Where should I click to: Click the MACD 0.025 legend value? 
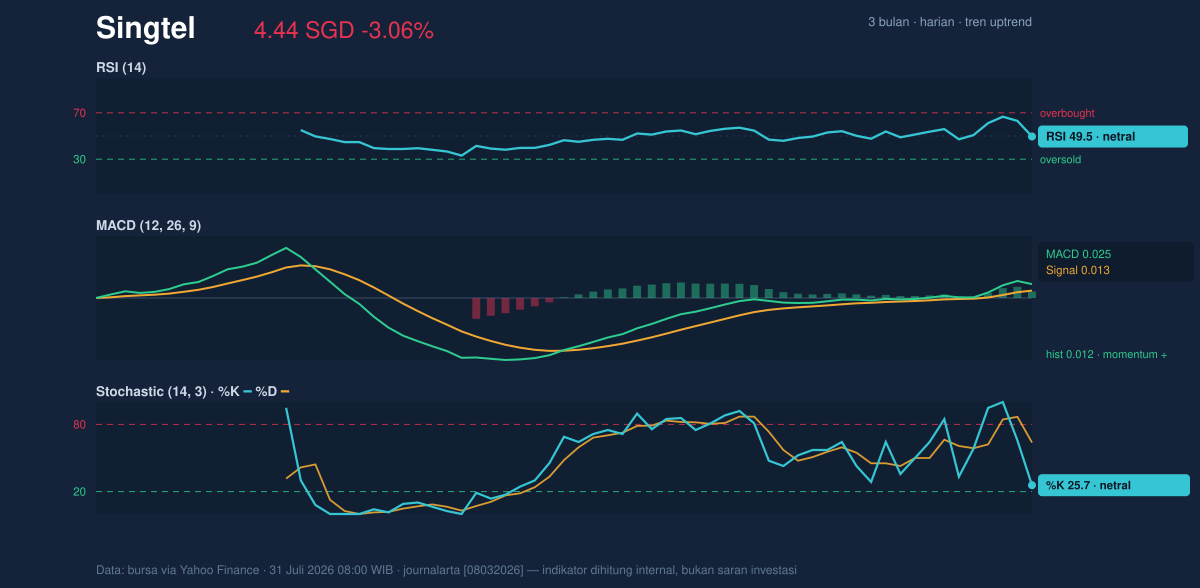pos(1079,254)
